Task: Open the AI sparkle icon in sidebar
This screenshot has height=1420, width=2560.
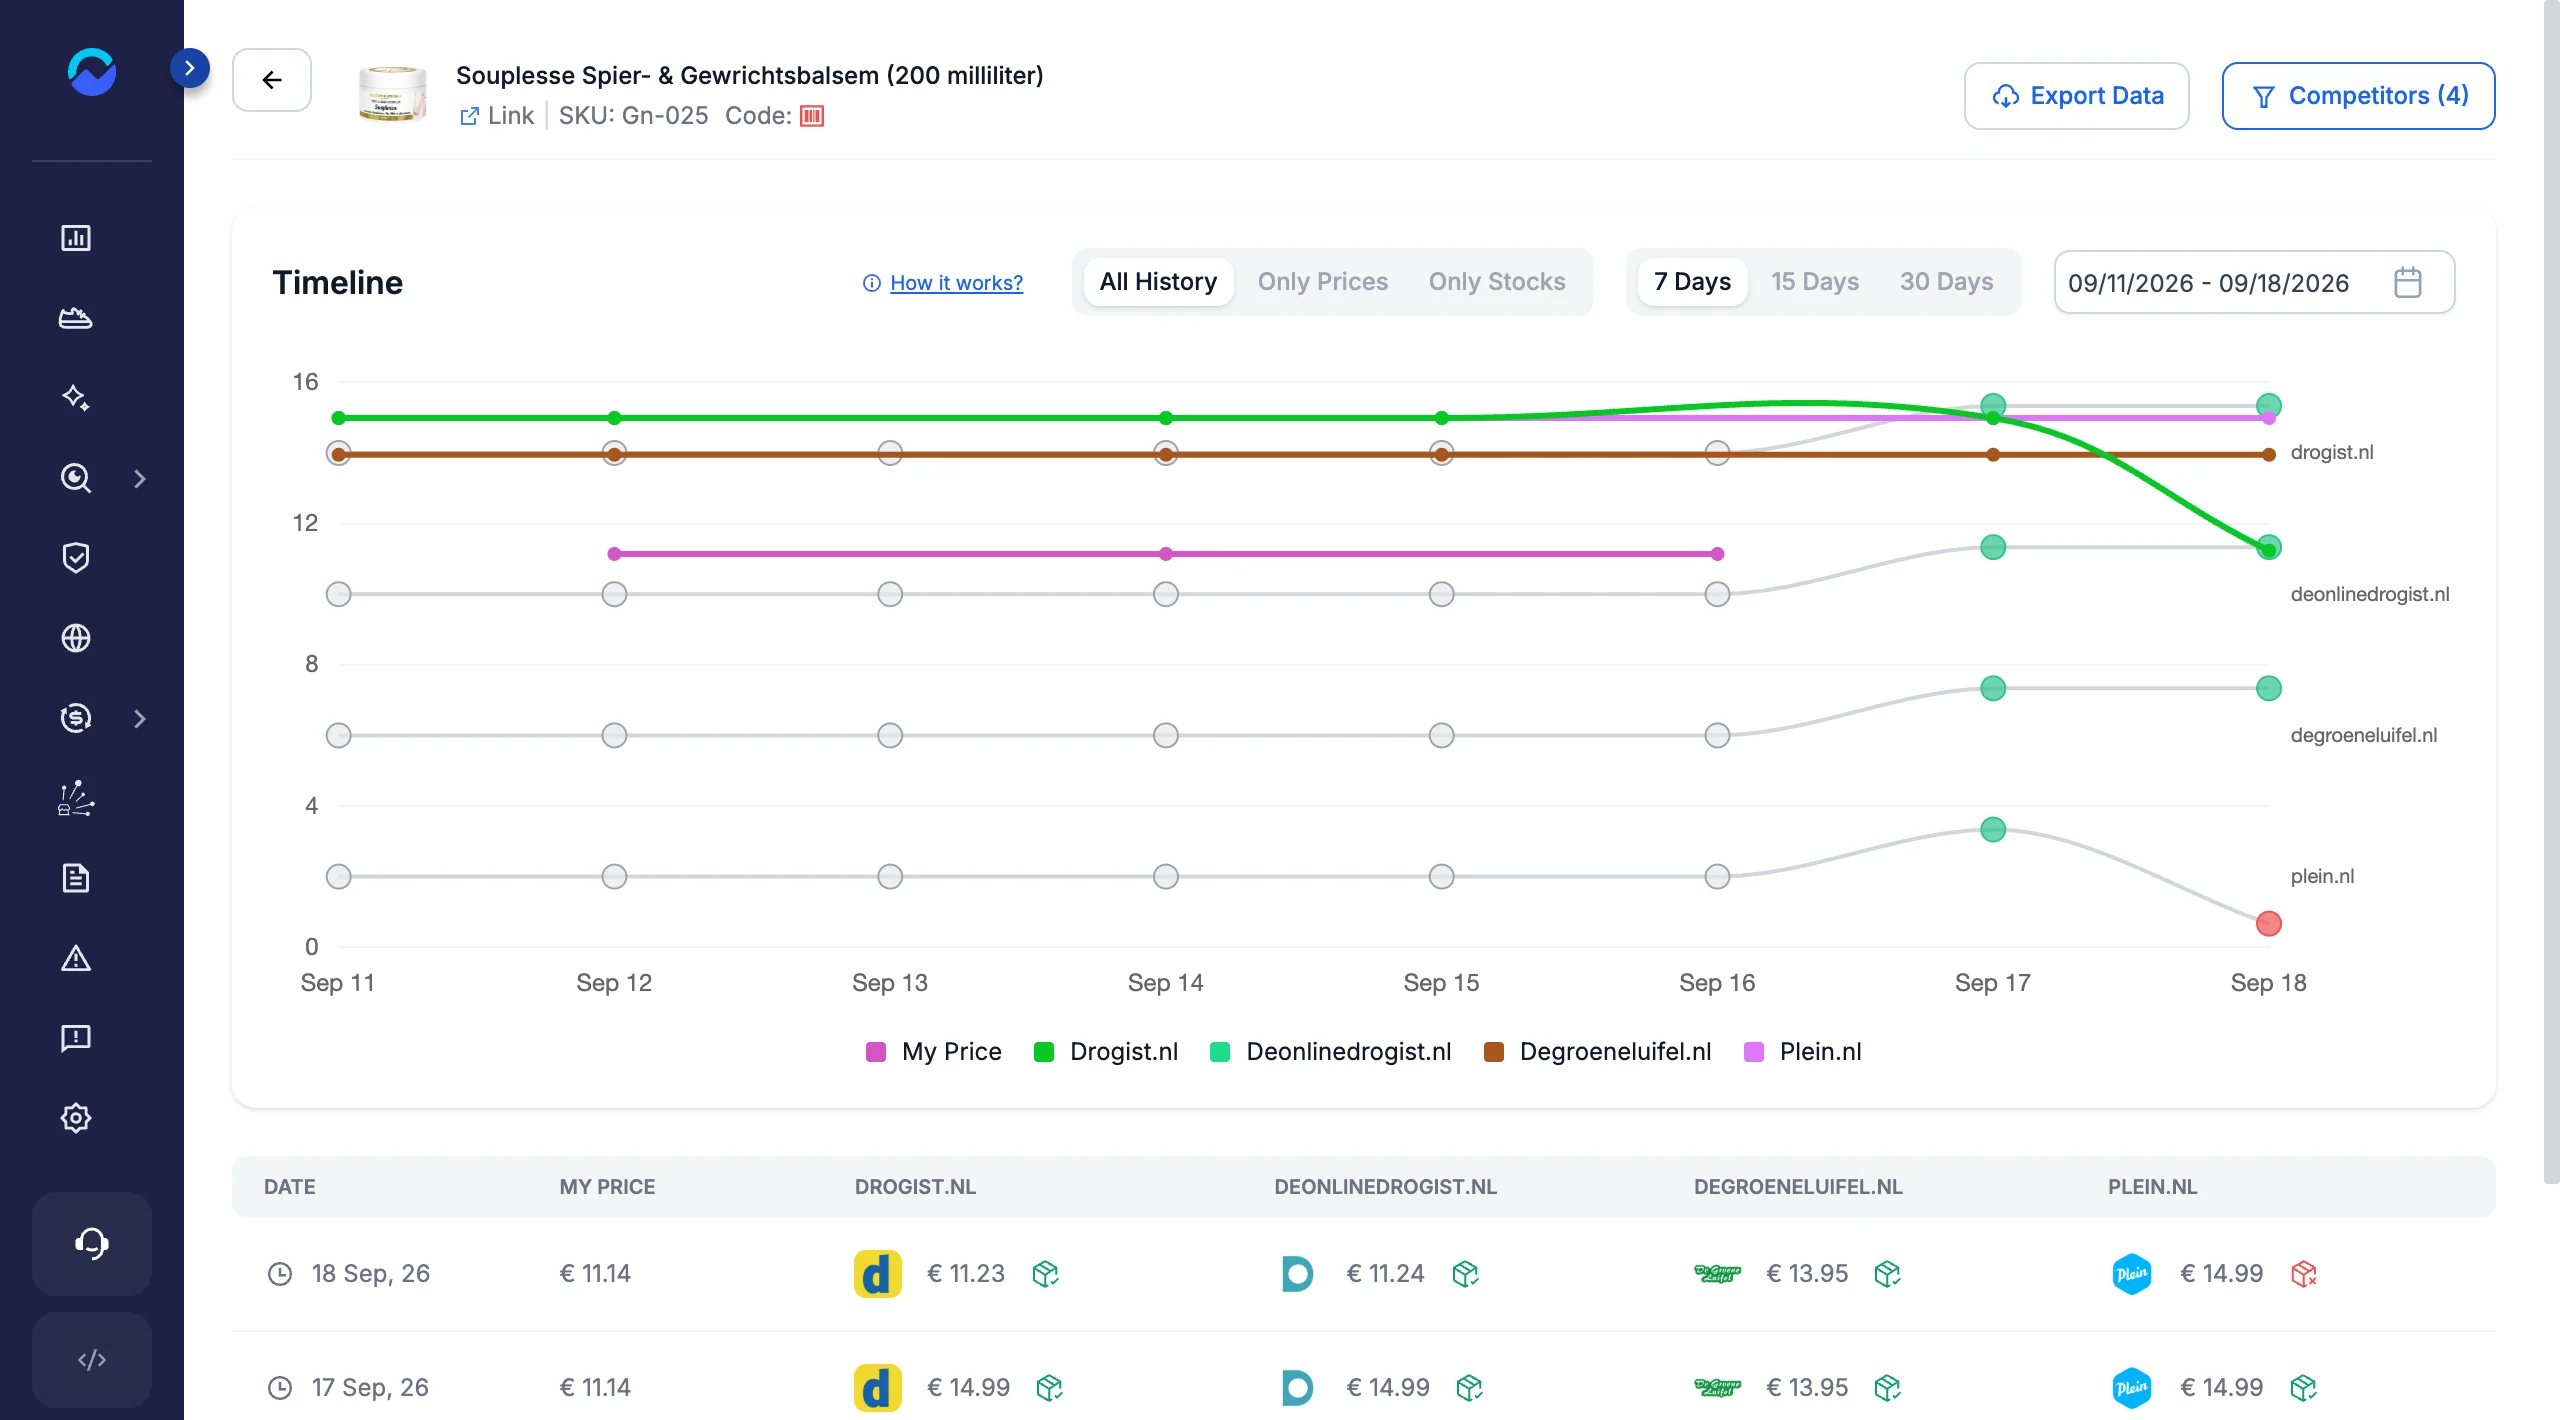Action: [76, 398]
